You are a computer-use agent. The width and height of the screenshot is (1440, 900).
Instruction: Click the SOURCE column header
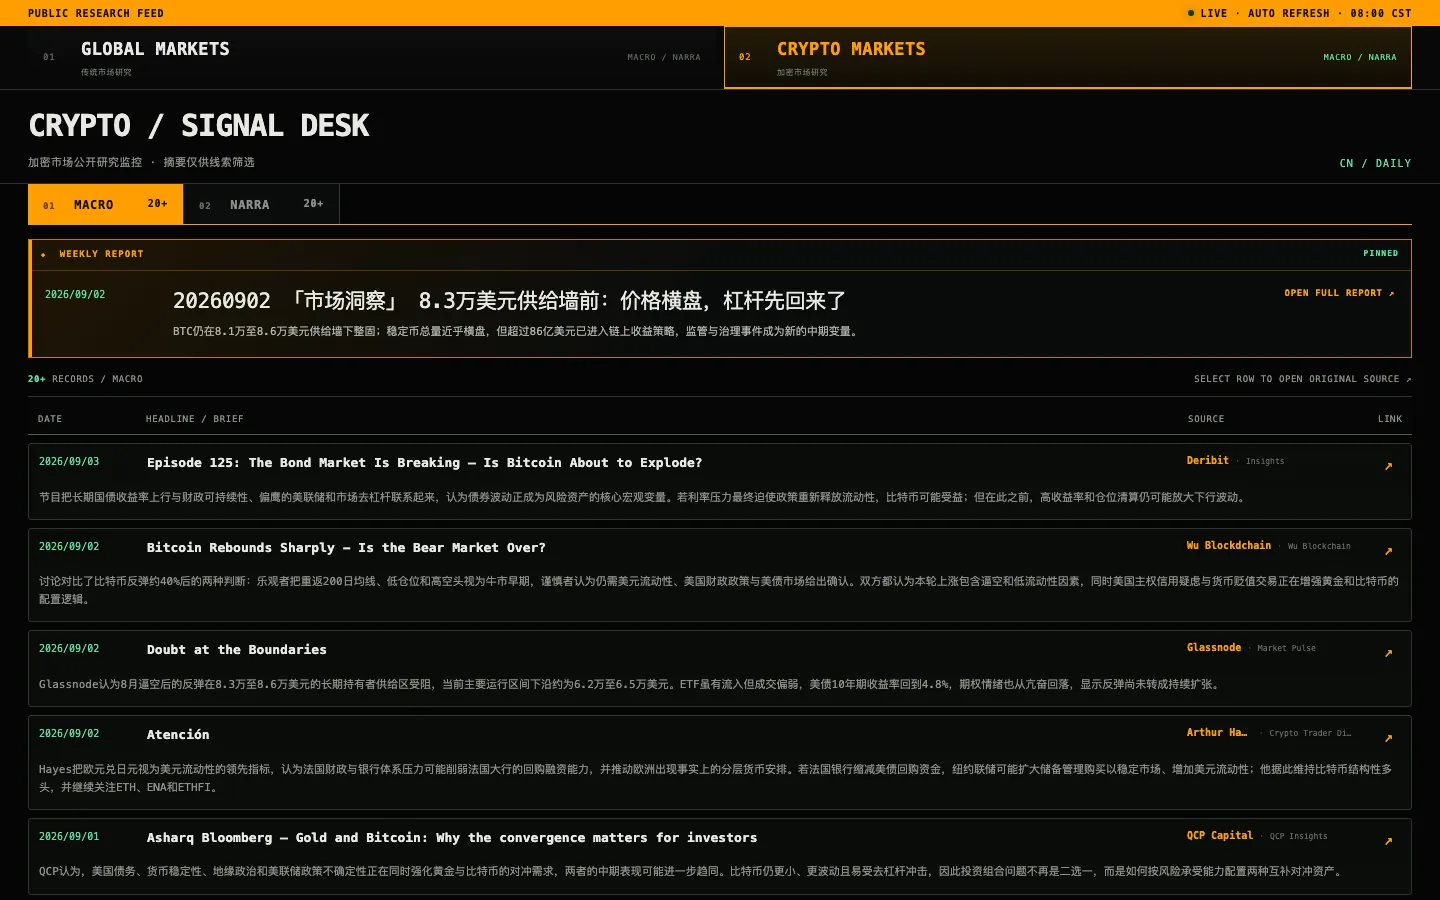tap(1206, 419)
